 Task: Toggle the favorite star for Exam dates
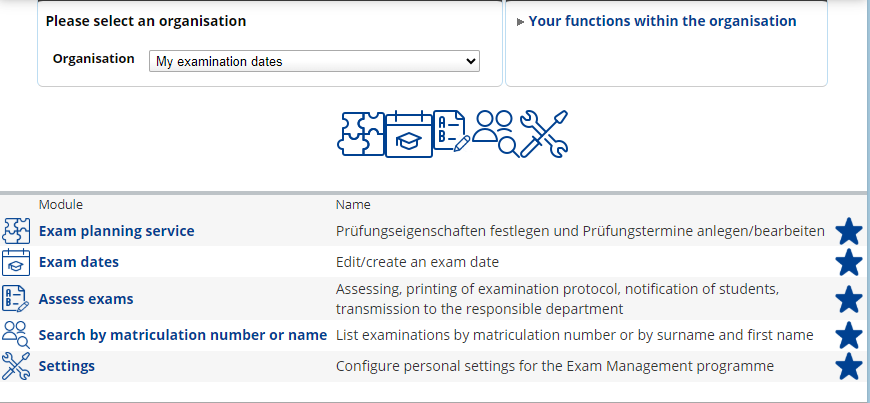coord(849,262)
